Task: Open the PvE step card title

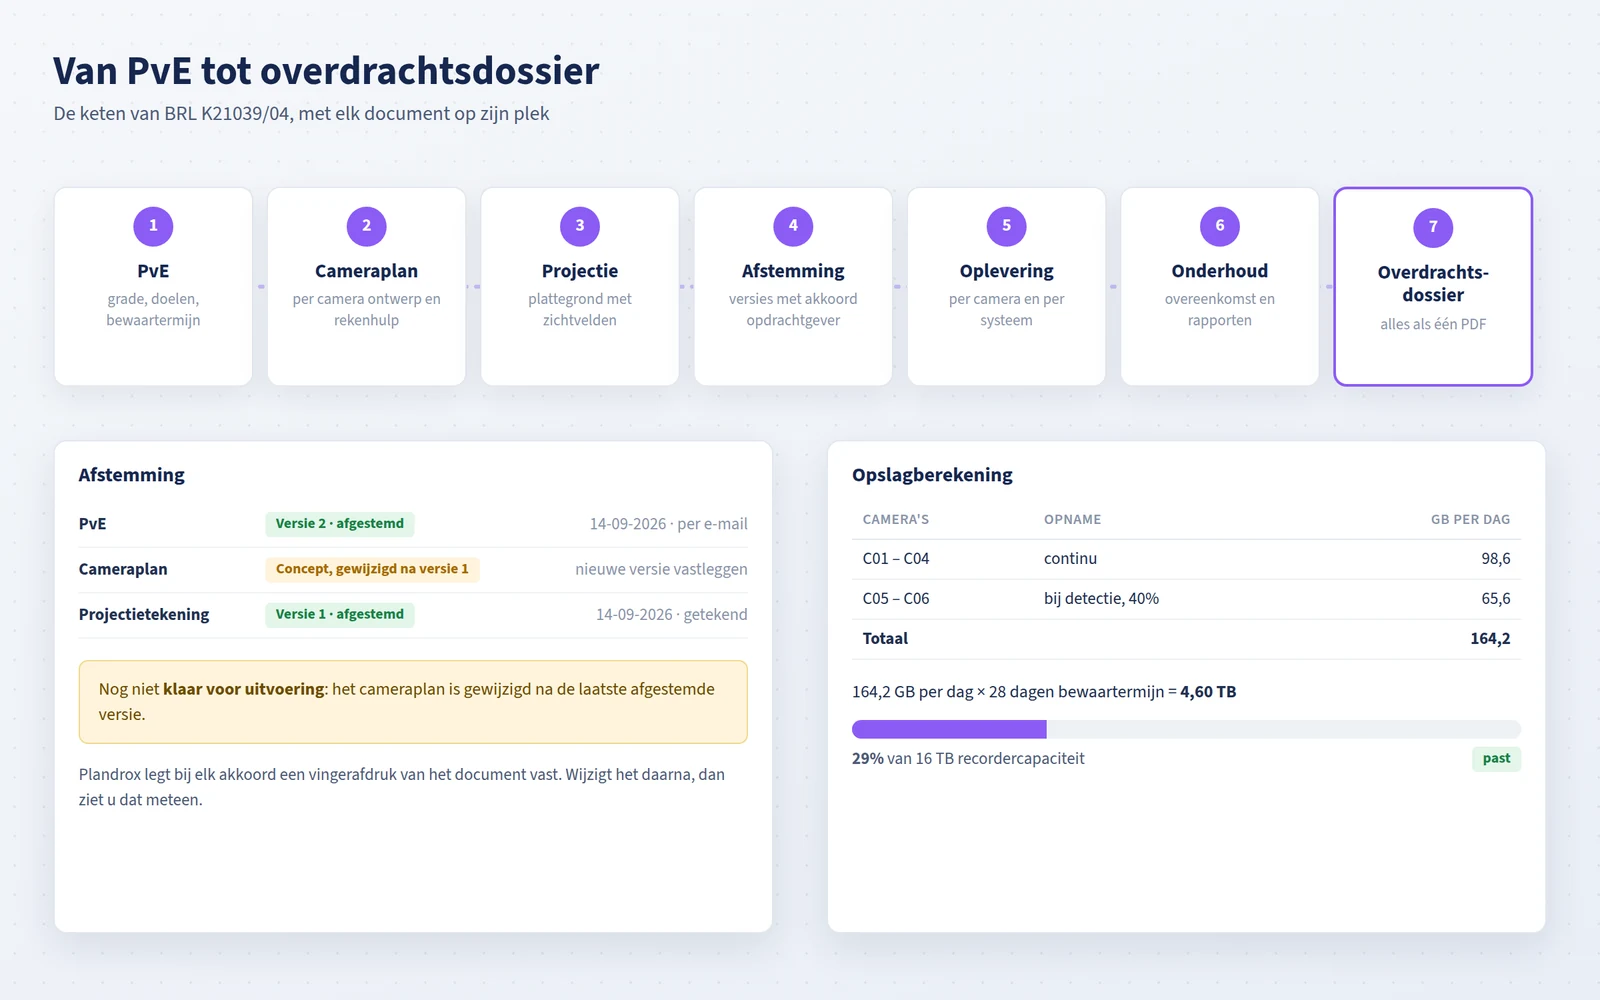Action: pyautogui.click(x=153, y=271)
